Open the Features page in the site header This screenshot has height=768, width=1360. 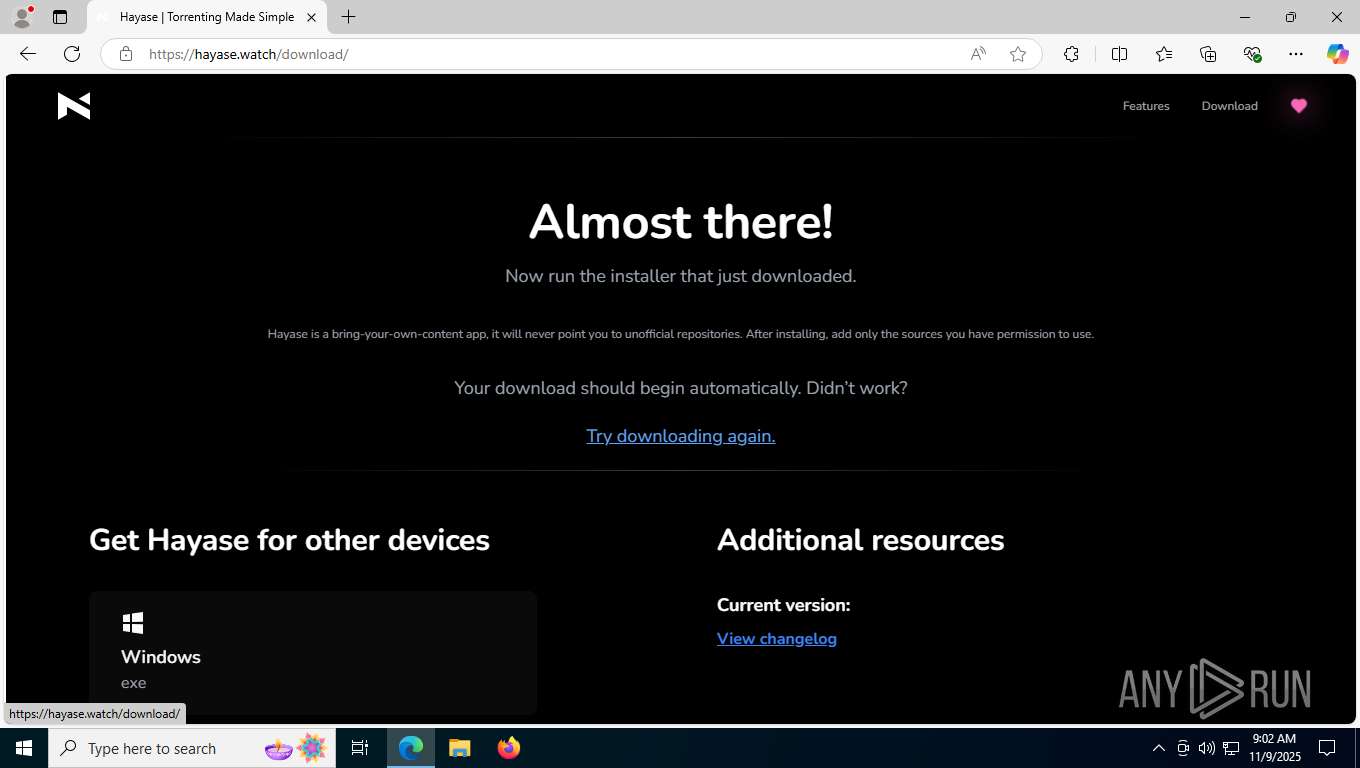[1146, 106]
